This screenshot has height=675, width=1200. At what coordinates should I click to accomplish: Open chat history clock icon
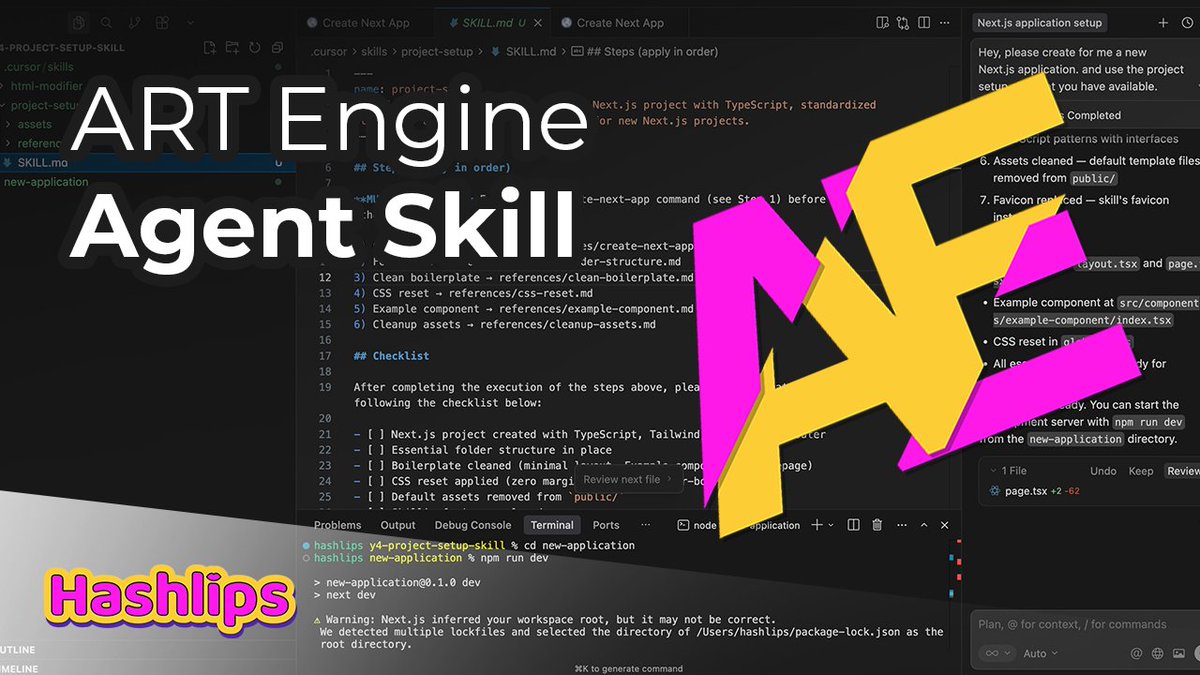point(1187,22)
